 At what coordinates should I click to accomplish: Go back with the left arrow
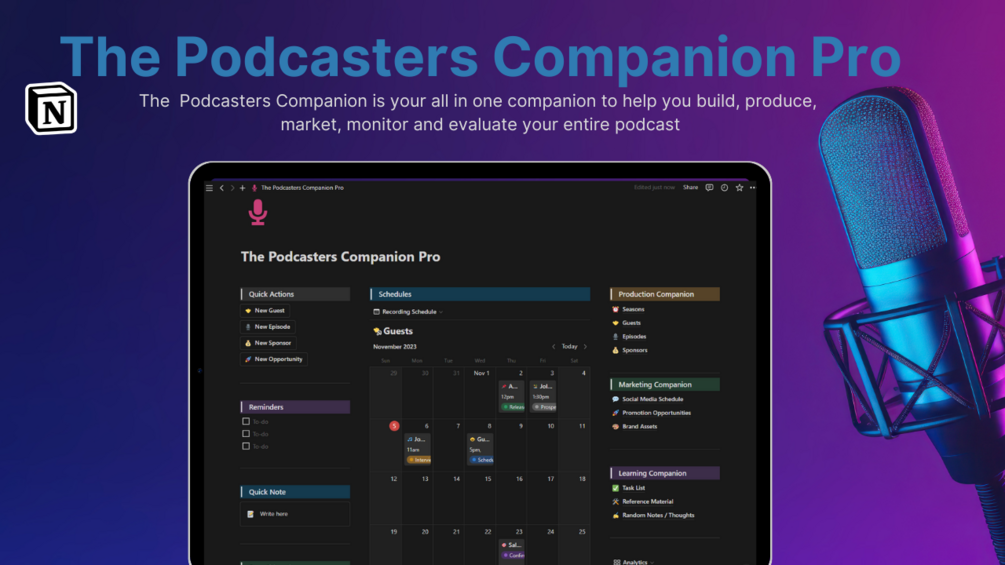[222, 188]
